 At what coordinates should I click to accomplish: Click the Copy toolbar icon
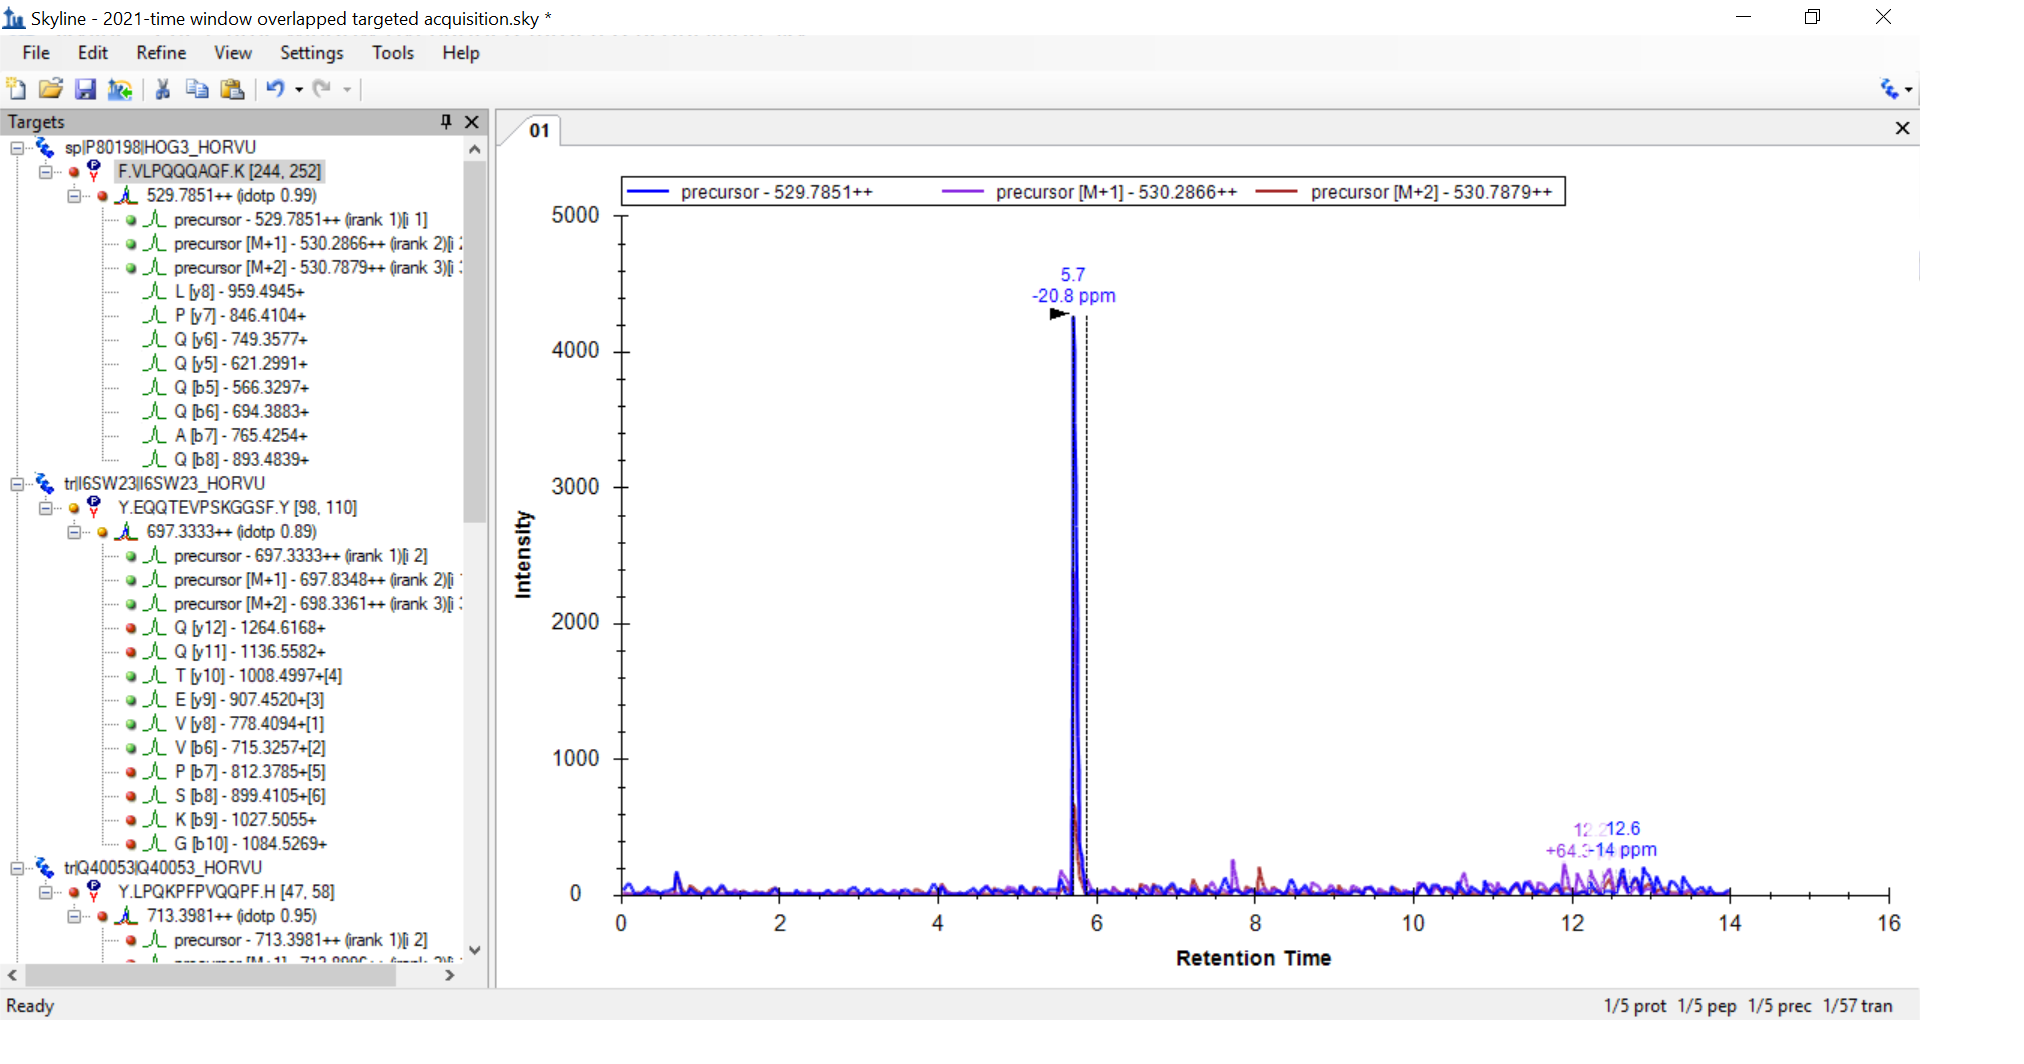click(x=197, y=89)
